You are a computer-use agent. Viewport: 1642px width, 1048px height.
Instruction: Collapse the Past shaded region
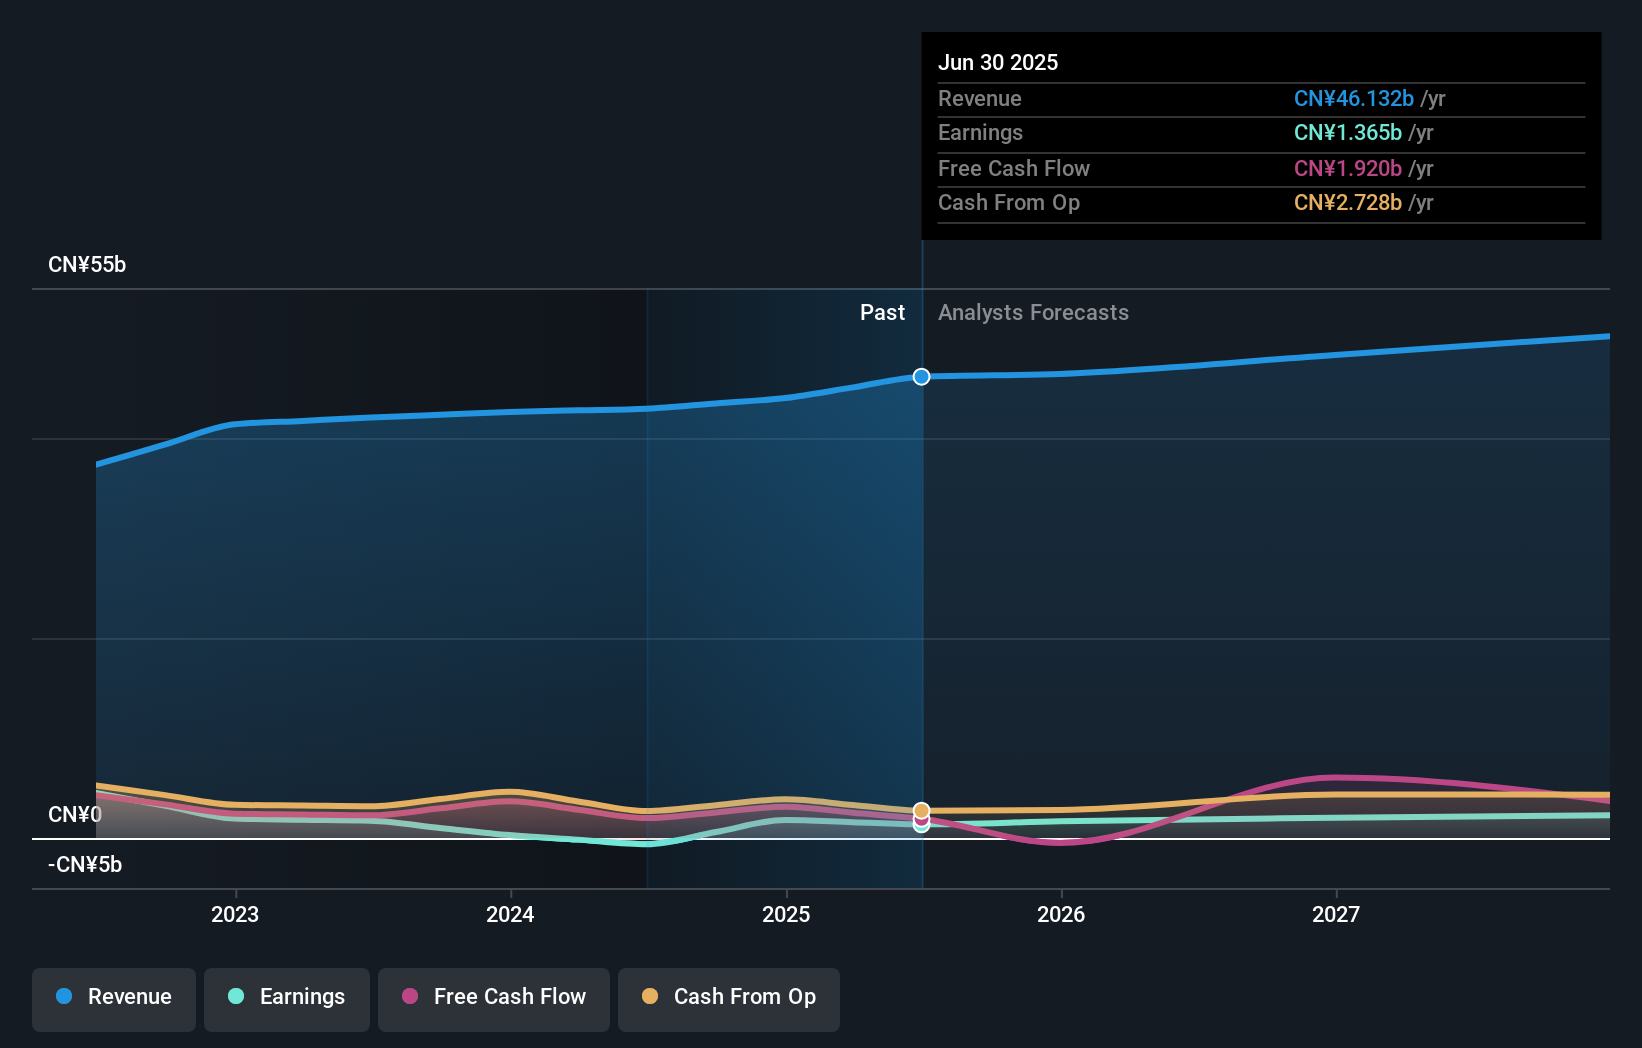click(x=882, y=312)
